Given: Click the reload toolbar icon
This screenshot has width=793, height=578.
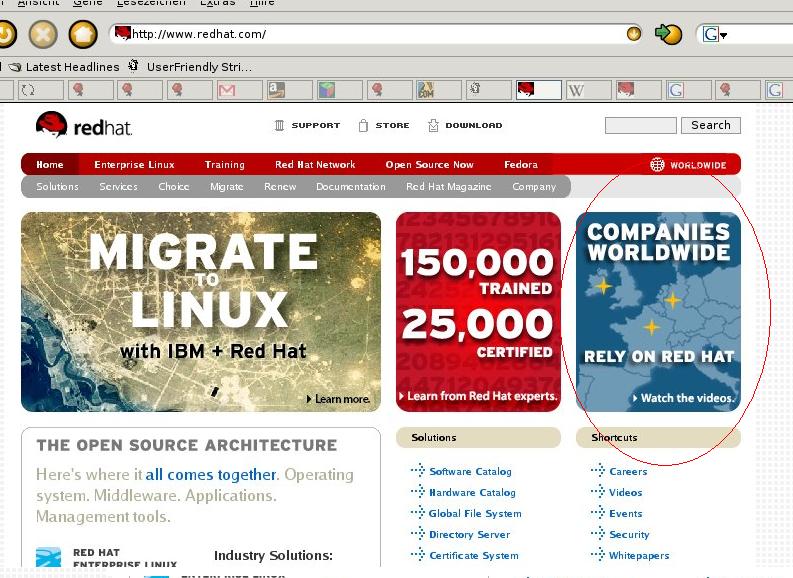Looking at the screenshot, I should pos(7,34).
